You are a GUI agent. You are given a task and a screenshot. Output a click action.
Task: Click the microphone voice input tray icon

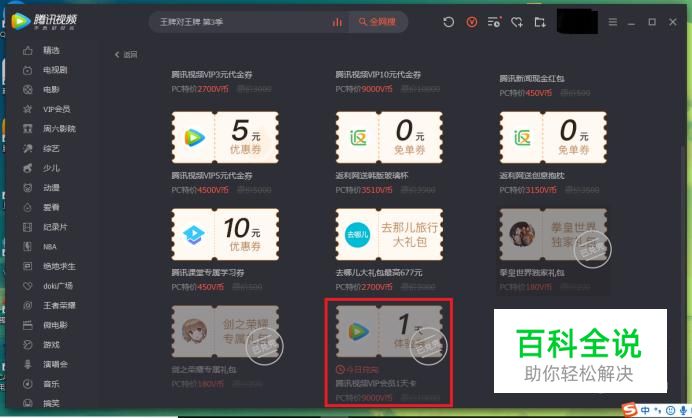(x=684, y=410)
